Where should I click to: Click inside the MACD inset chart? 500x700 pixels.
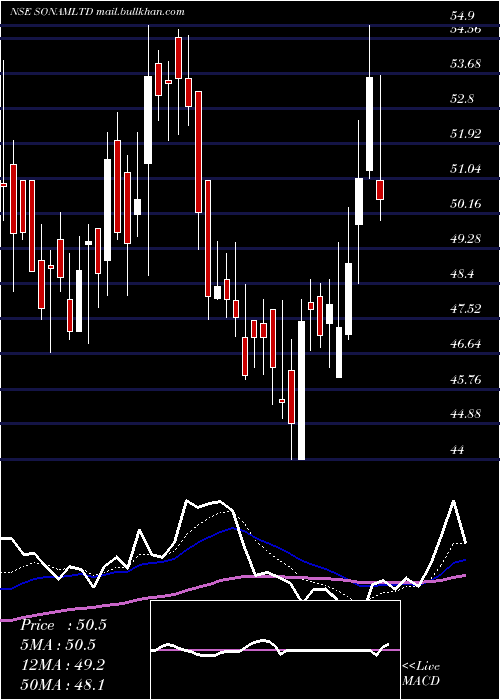point(275,650)
